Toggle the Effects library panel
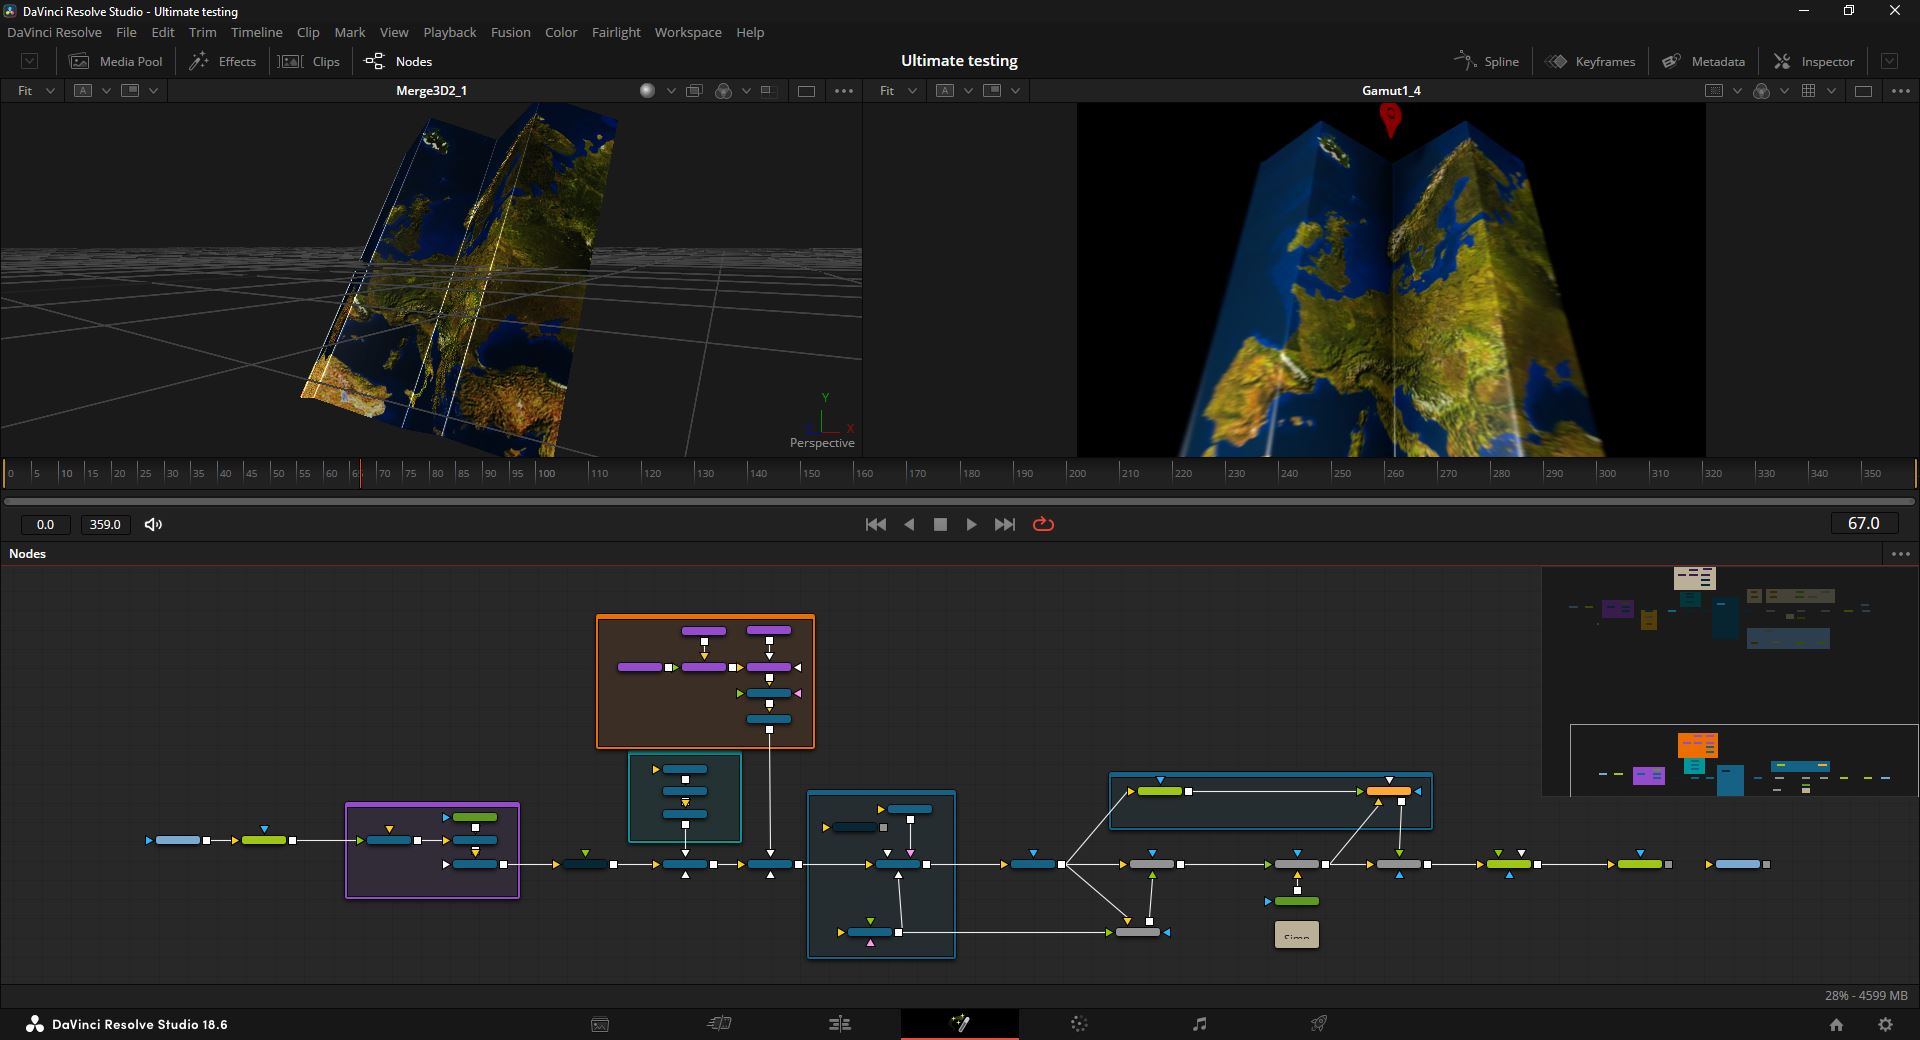The image size is (1920, 1040). coord(222,61)
